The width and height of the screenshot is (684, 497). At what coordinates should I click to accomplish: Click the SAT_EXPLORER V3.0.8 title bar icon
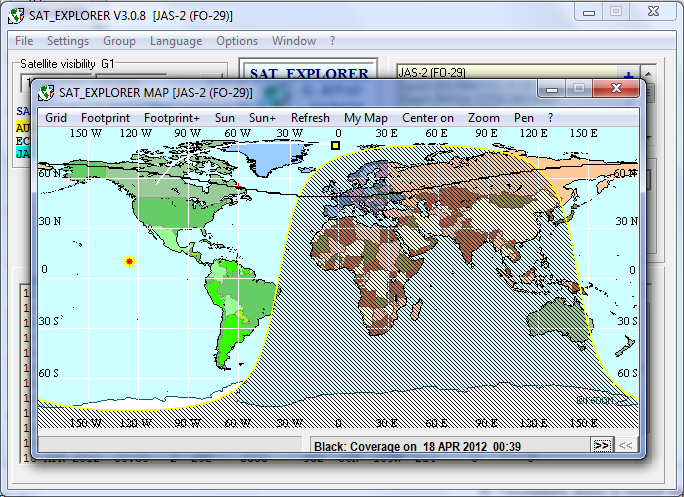16,16
